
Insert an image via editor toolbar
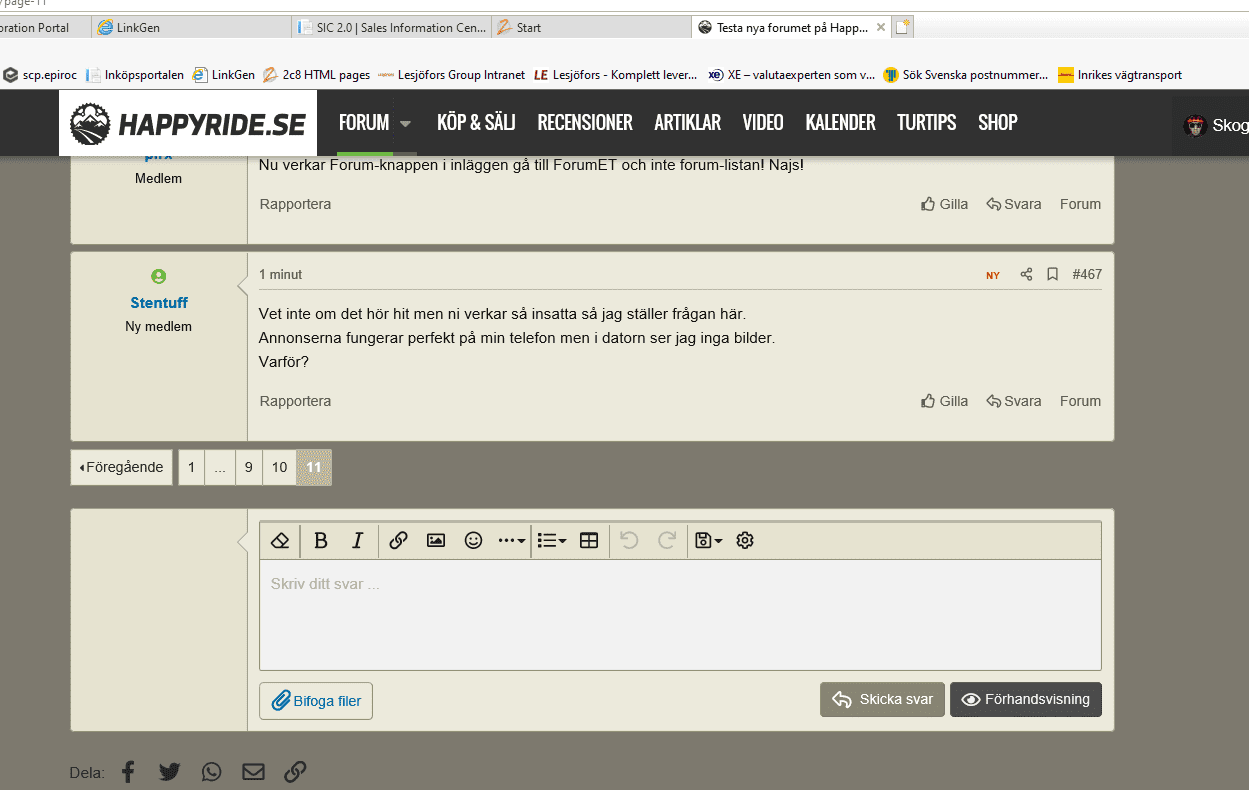coord(436,541)
